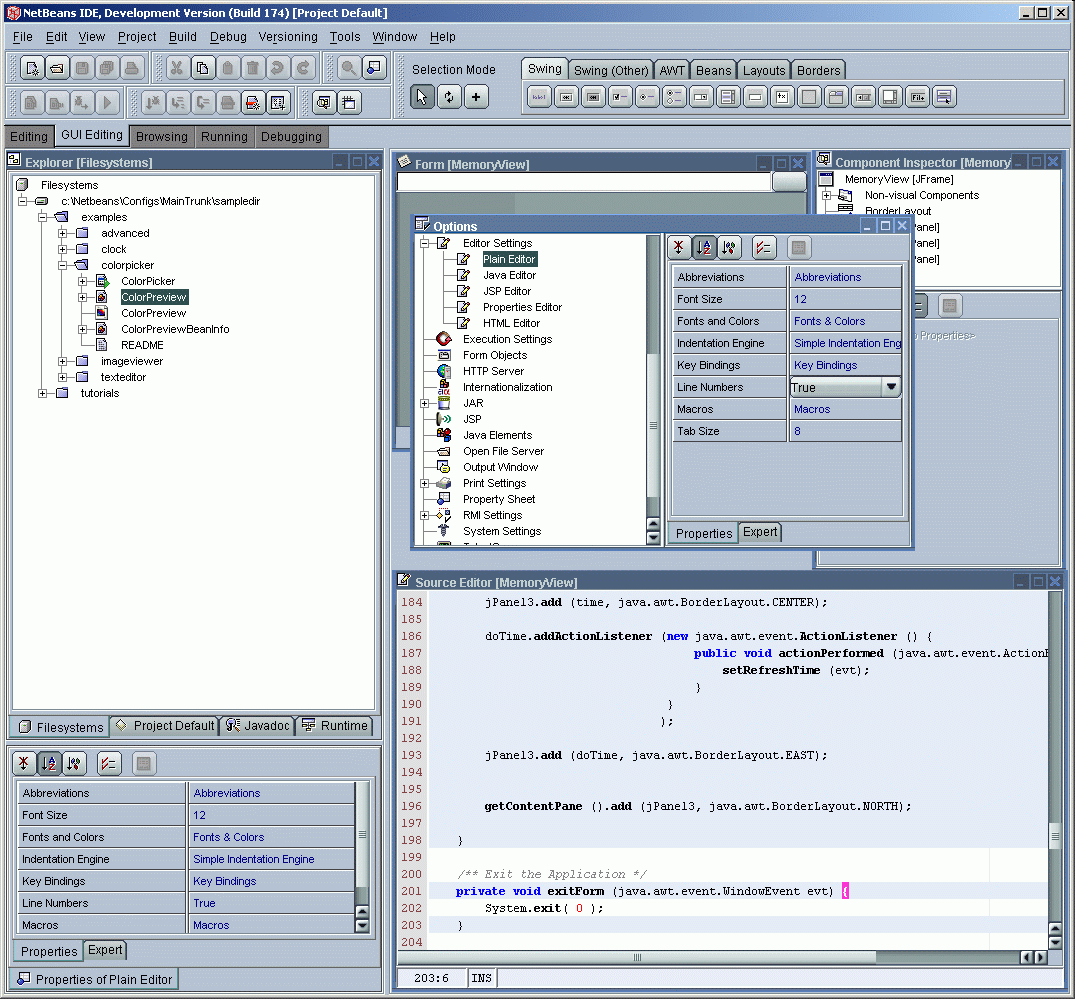Toggle the red-checklist filter button in Options property sheet
The width and height of the screenshot is (1075, 999).
pos(764,248)
